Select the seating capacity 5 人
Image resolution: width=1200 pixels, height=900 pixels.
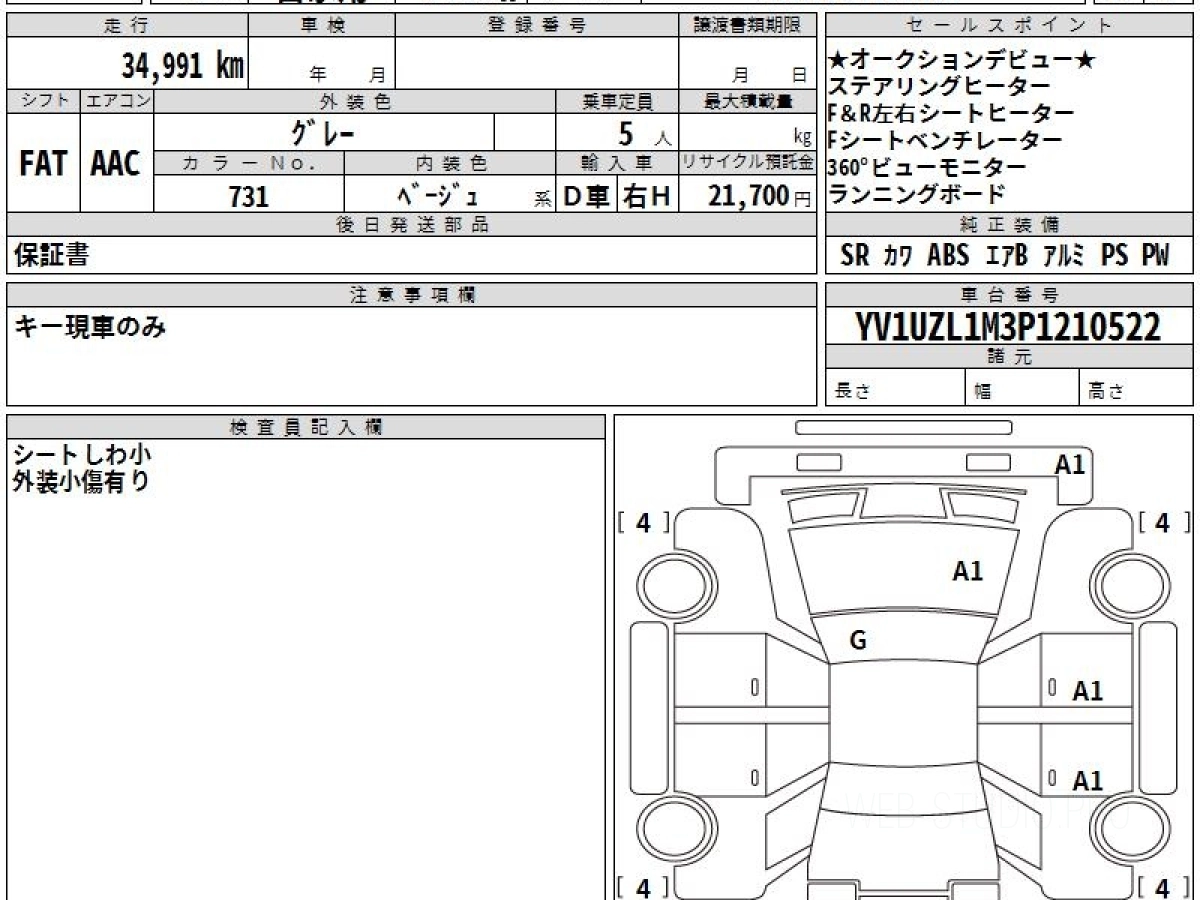tap(646, 134)
